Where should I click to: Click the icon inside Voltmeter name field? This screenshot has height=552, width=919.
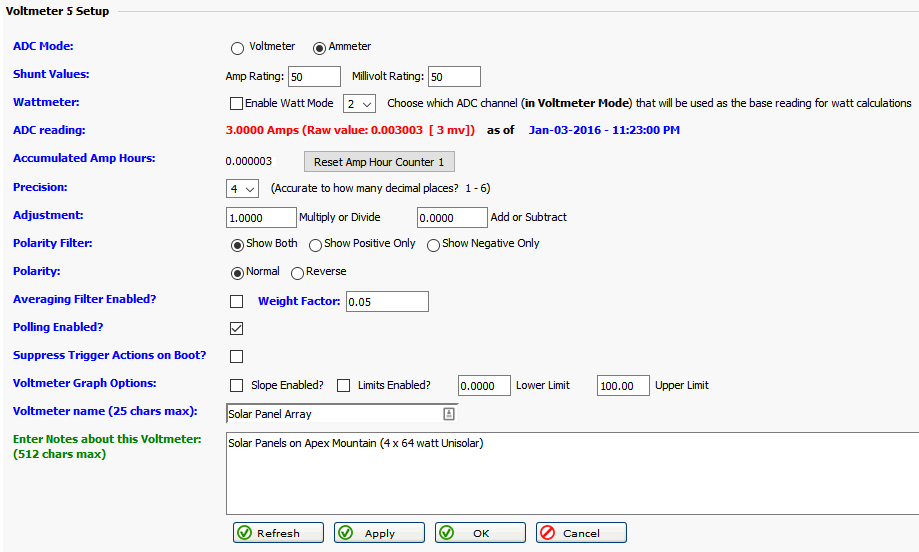(449, 414)
